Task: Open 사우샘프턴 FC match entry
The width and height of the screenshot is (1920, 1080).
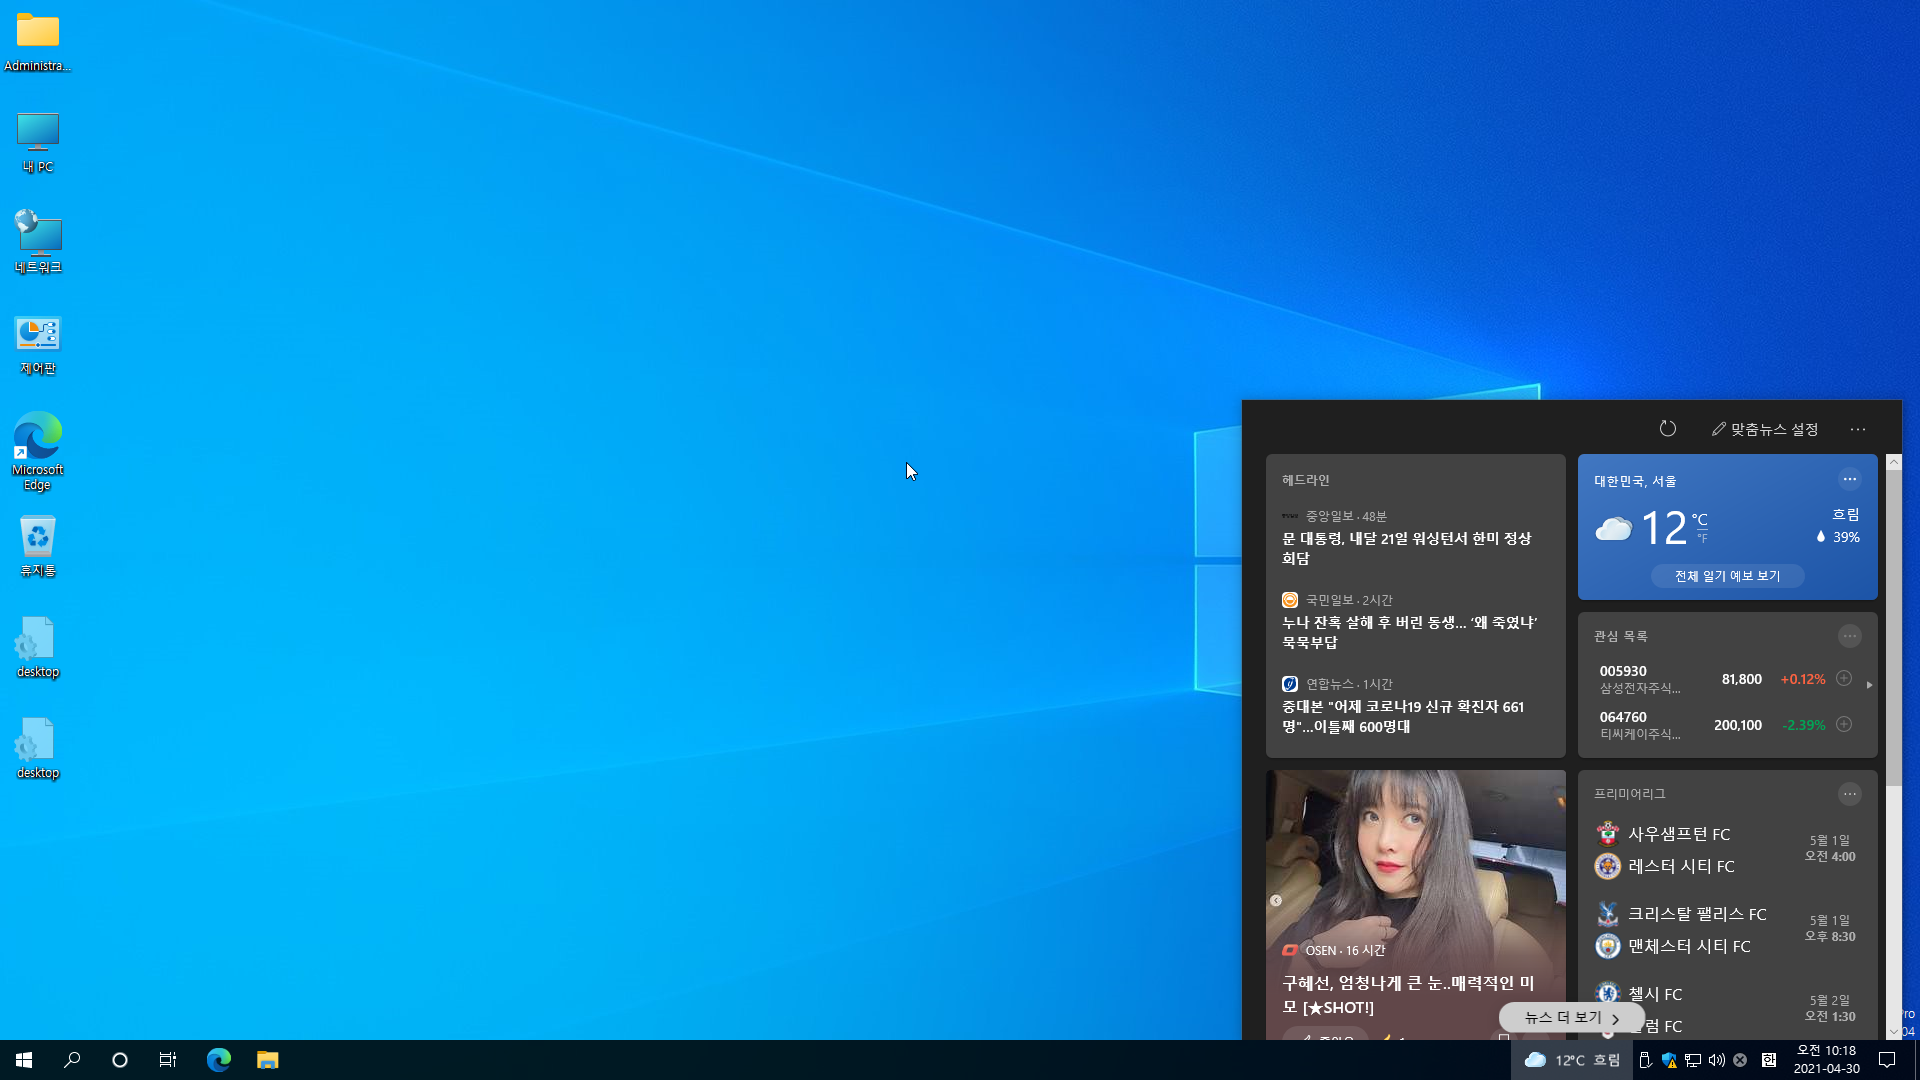Action: [x=1679, y=834]
